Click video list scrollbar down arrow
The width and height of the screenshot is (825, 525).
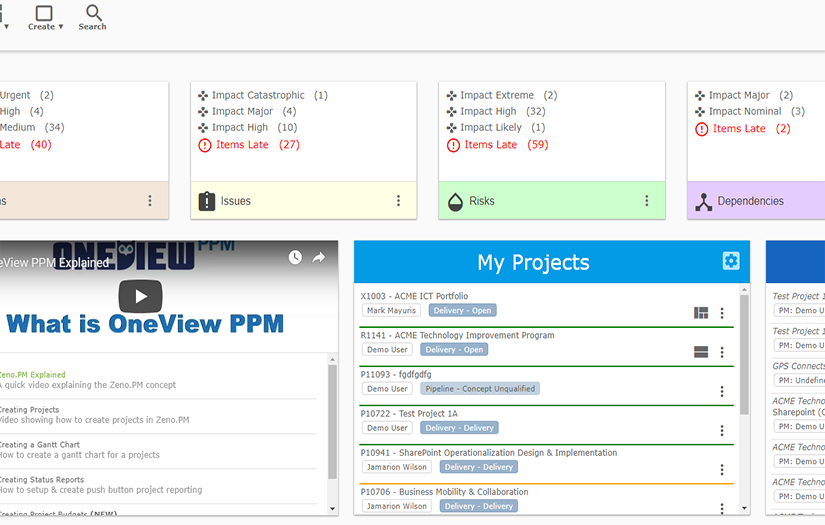pyautogui.click(x=333, y=509)
